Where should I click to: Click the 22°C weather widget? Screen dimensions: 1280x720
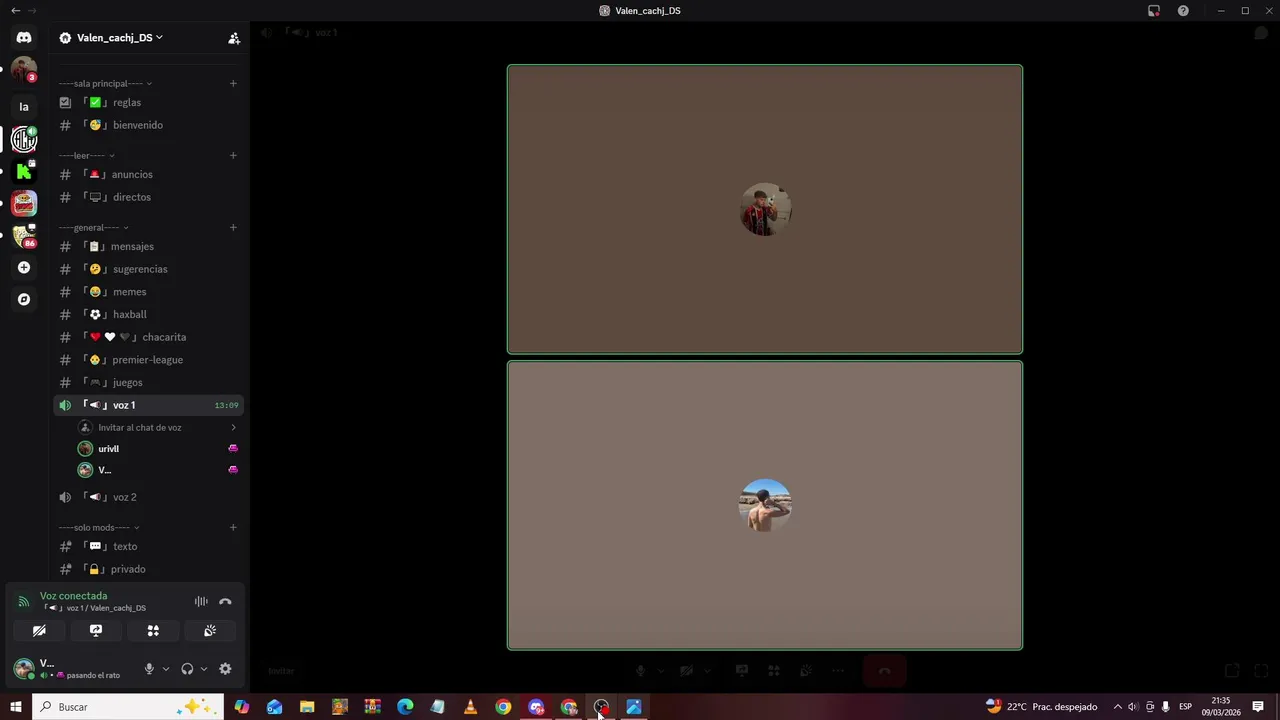coord(1041,707)
